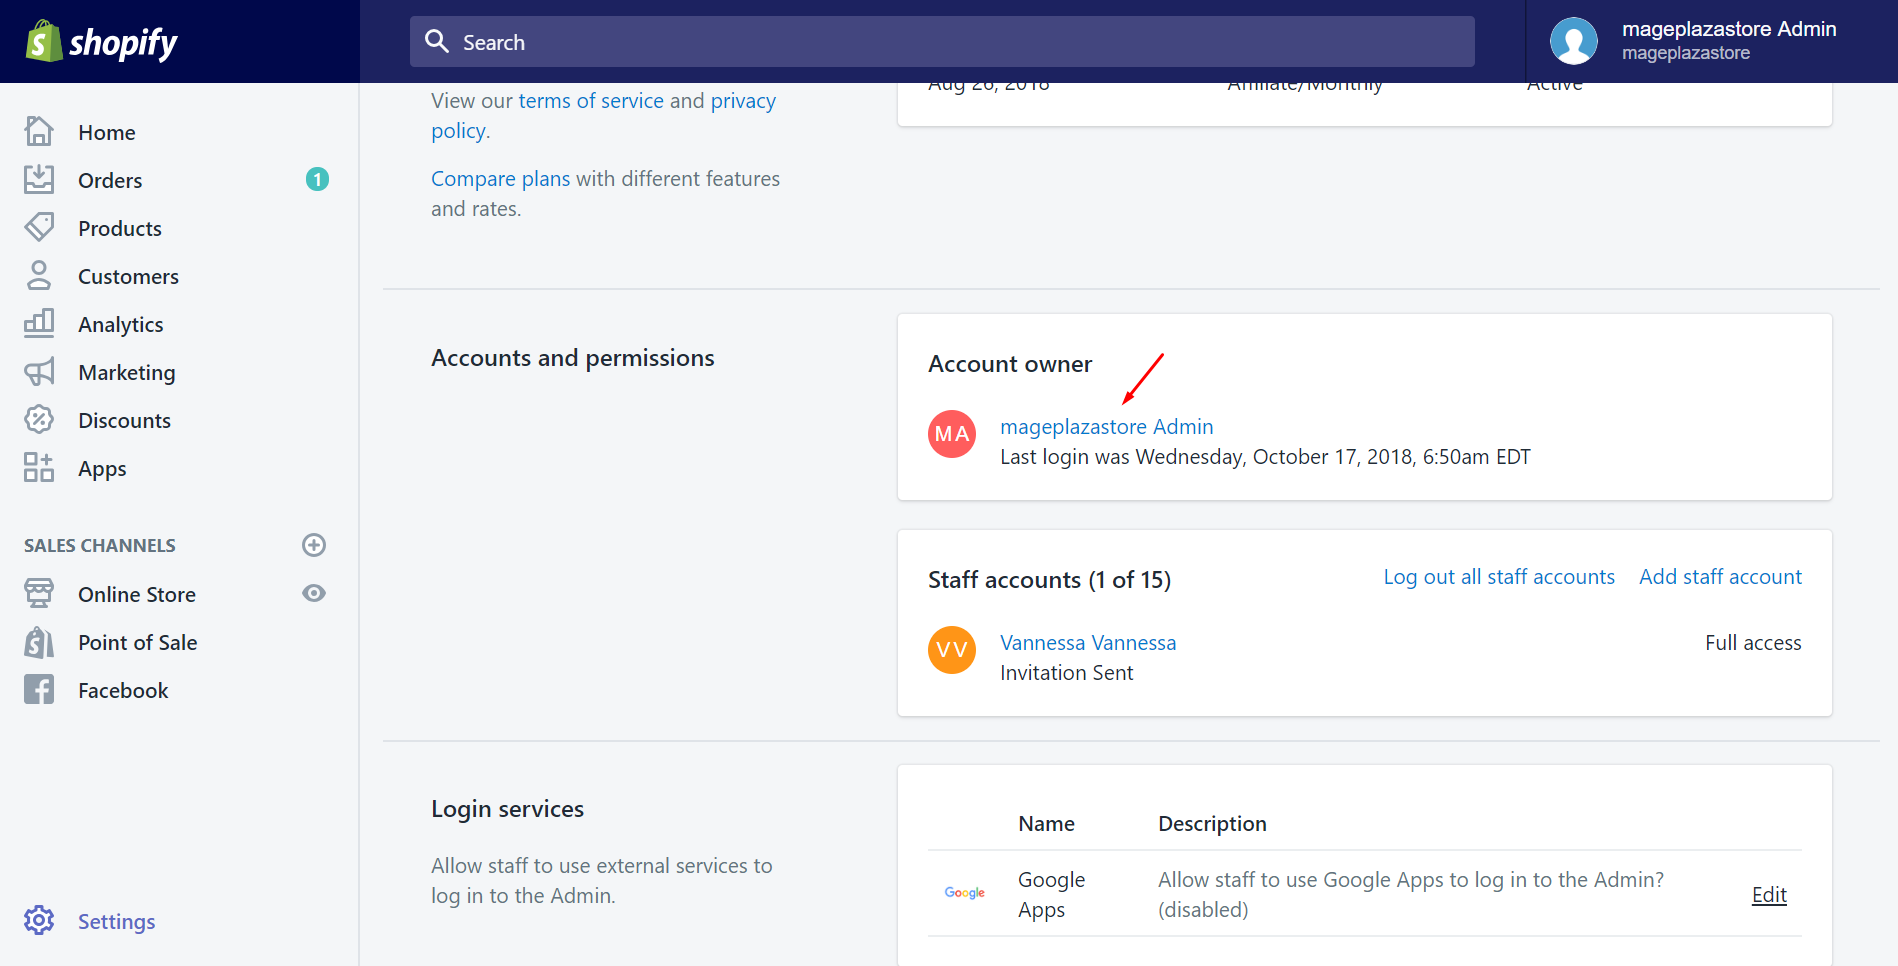Edit Google Apps login service
The width and height of the screenshot is (1898, 966).
pos(1769,894)
